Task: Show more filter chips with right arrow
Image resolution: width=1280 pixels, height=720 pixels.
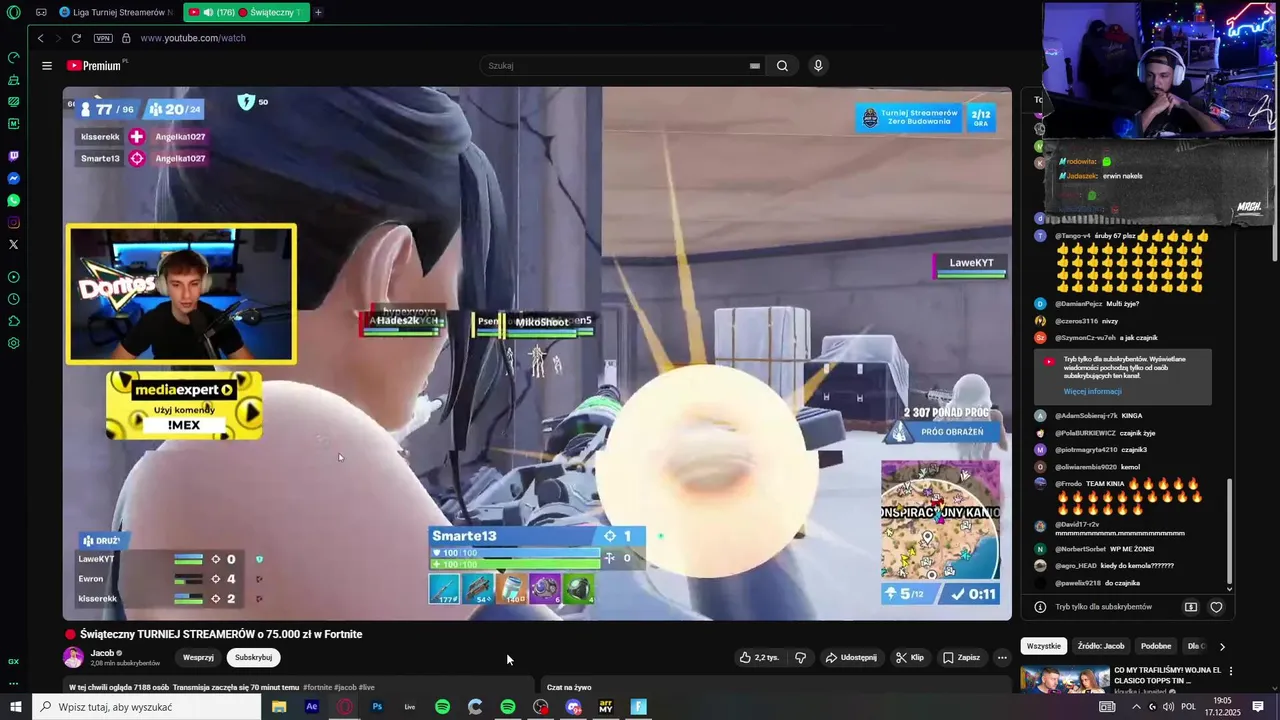Action: pos(1222,647)
